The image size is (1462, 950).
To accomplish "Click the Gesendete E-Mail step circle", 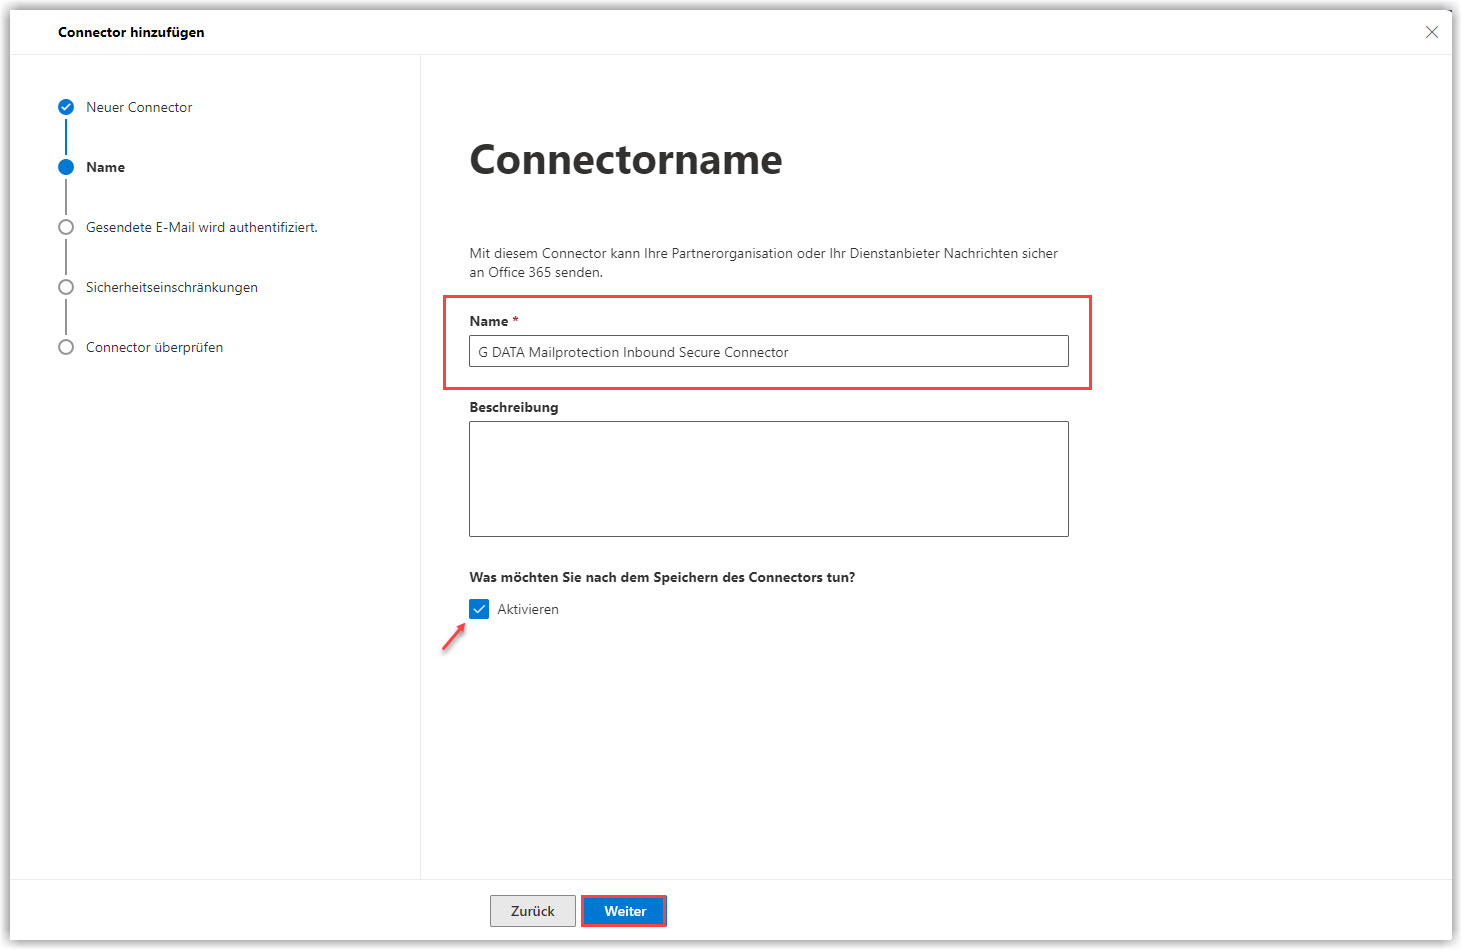I will [x=66, y=227].
